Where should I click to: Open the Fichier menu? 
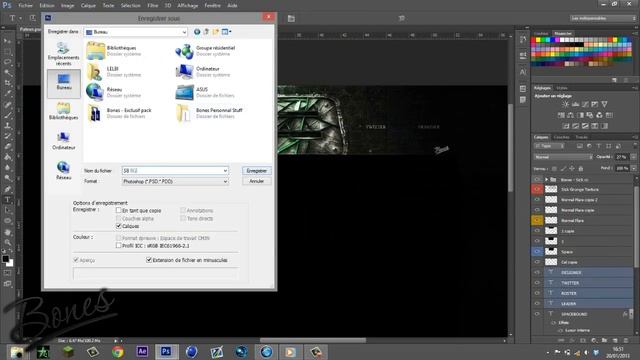(25, 6)
